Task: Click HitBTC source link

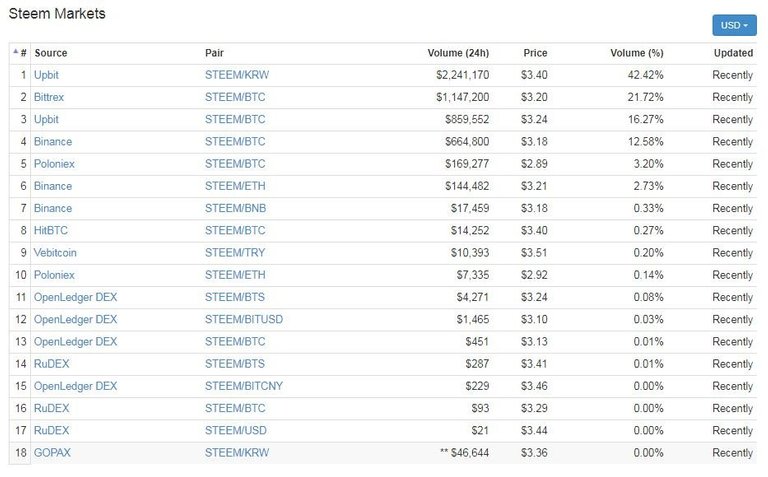Action: [x=51, y=230]
